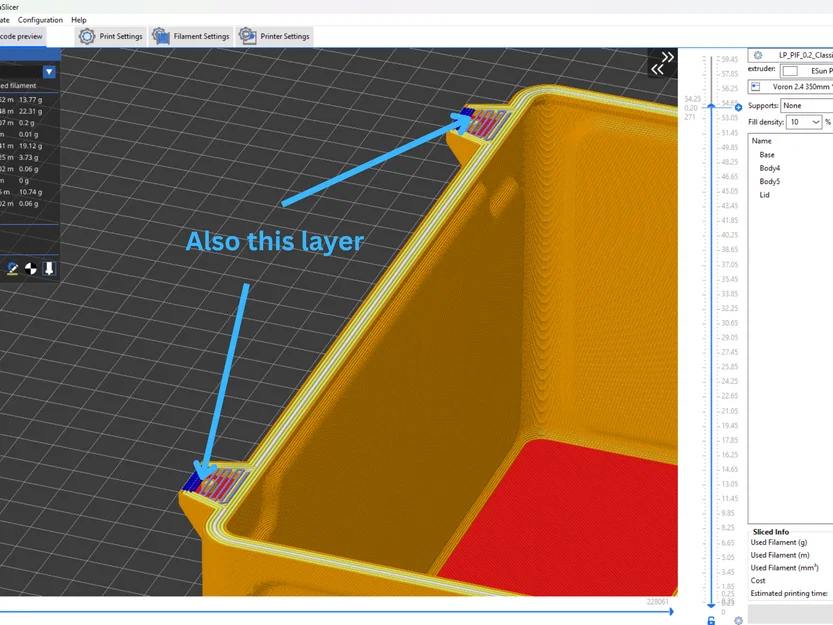Screen dimensions: 833x625
Task: Toggle the tool marker visibility icon in legend
Action: tap(49, 269)
